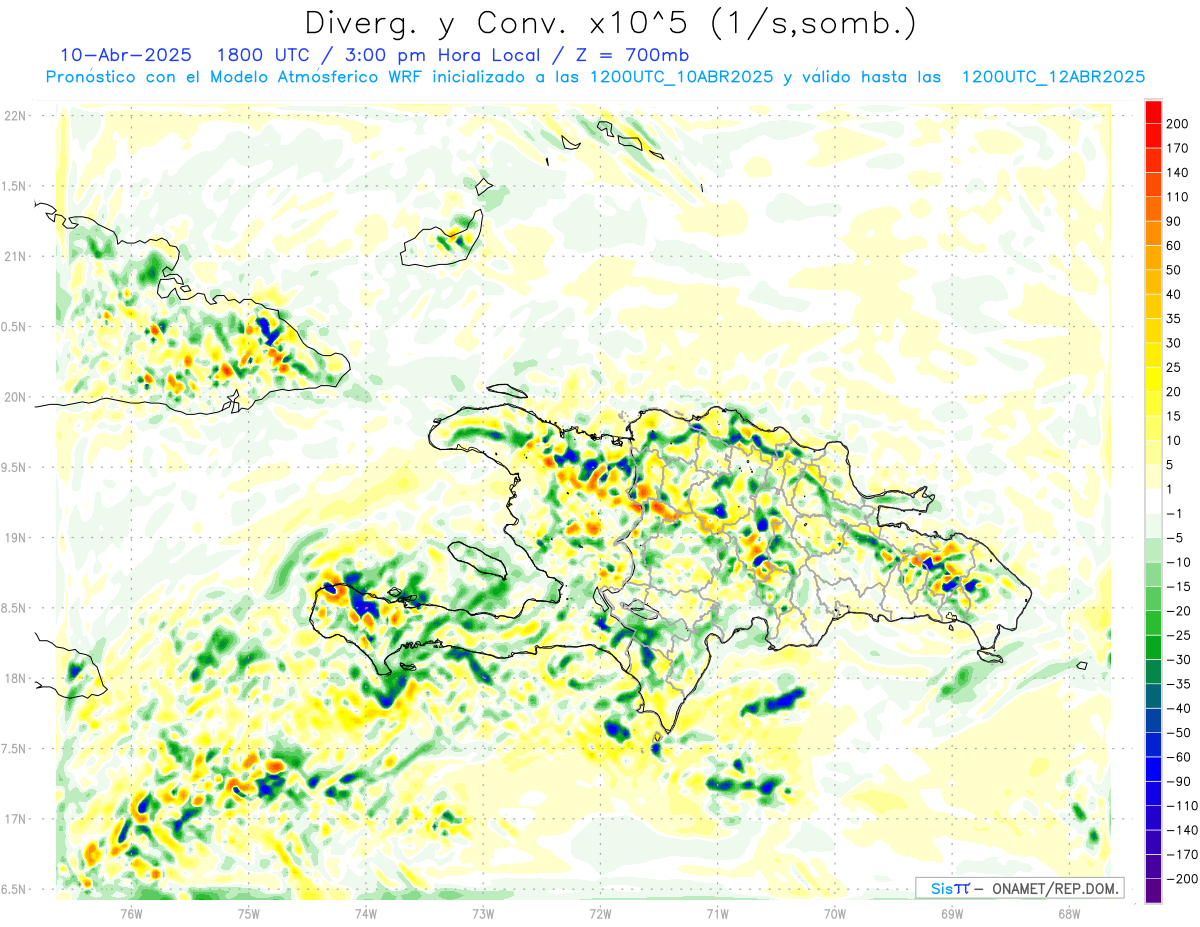Click the '73W' longitude label
This screenshot has width=1200, height=927.
coord(483,913)
